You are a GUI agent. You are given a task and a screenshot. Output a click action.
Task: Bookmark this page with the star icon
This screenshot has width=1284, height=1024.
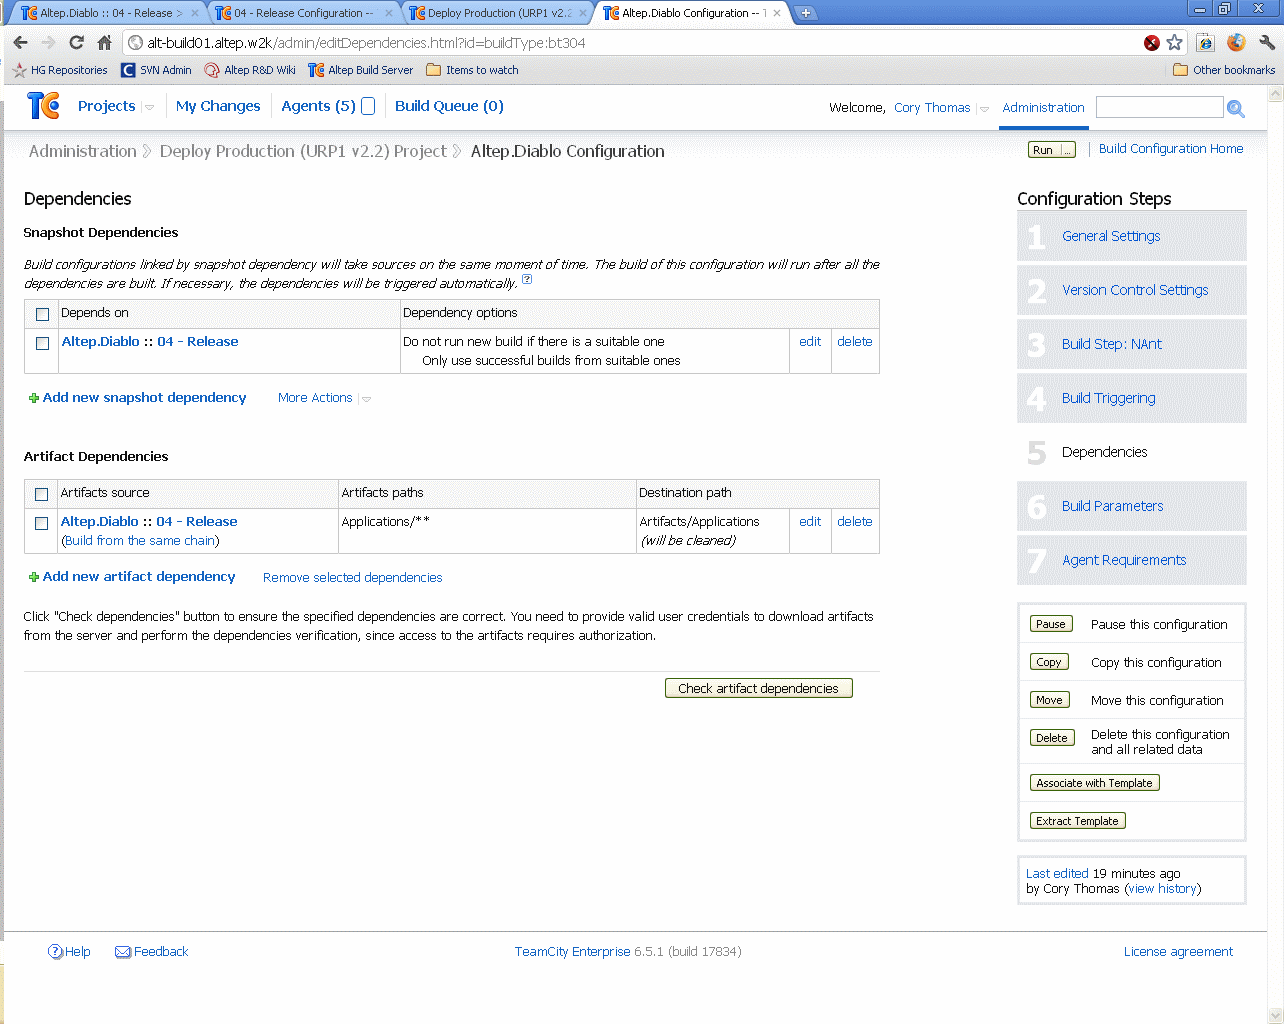pyautogui.click(x=1175, y=43)
